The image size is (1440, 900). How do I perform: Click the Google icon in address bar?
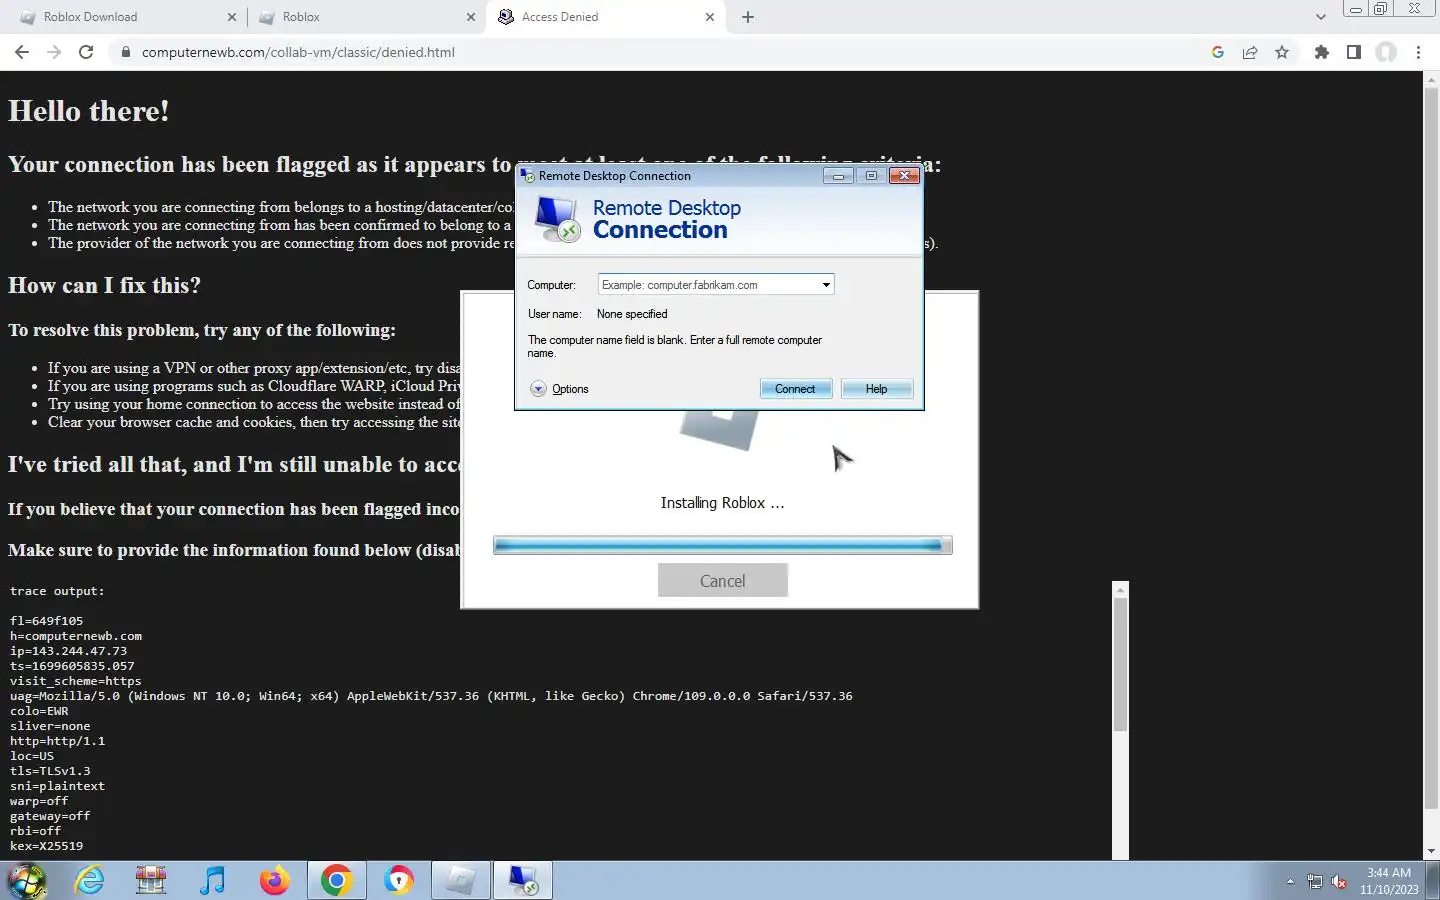click(x=1217, y=52)
